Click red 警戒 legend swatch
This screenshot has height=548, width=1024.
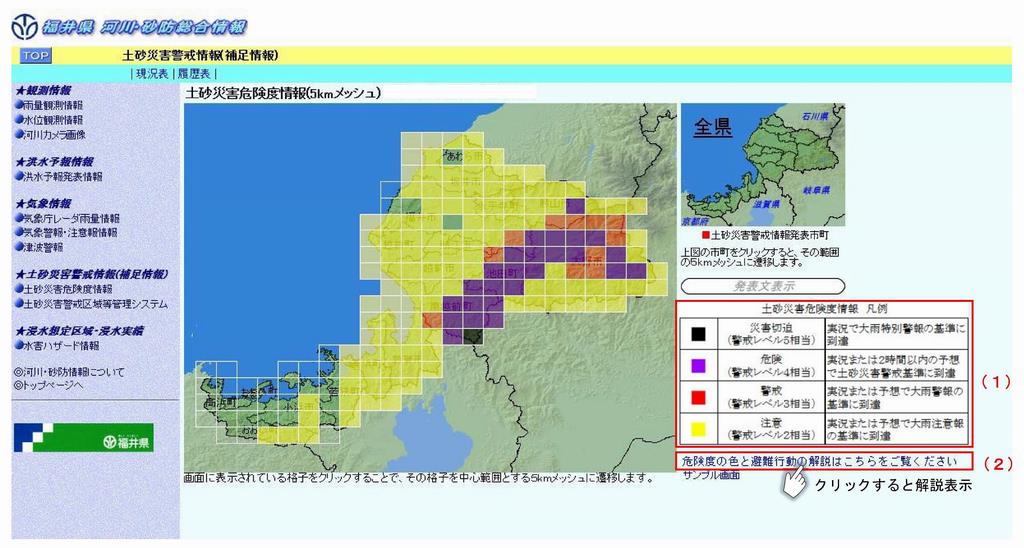(x=698, y=397)
